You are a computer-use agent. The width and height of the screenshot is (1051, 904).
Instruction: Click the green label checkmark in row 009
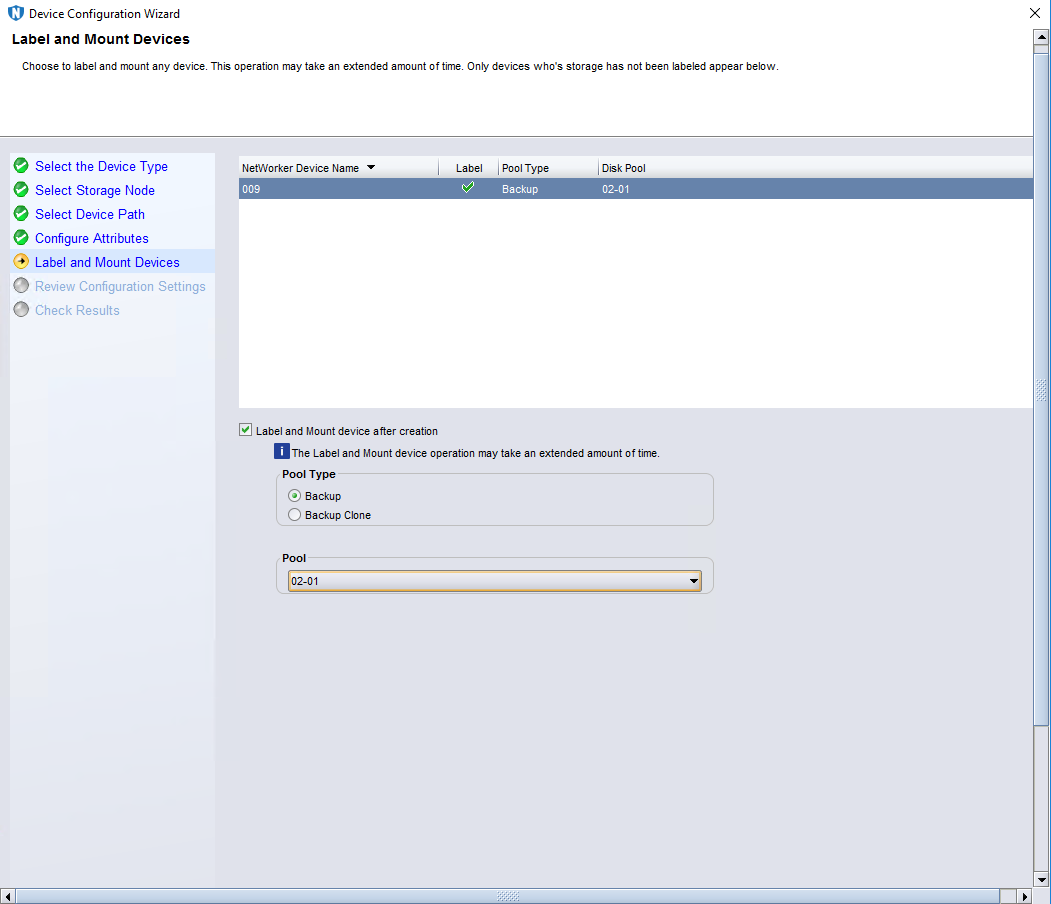tap(468, 188)
